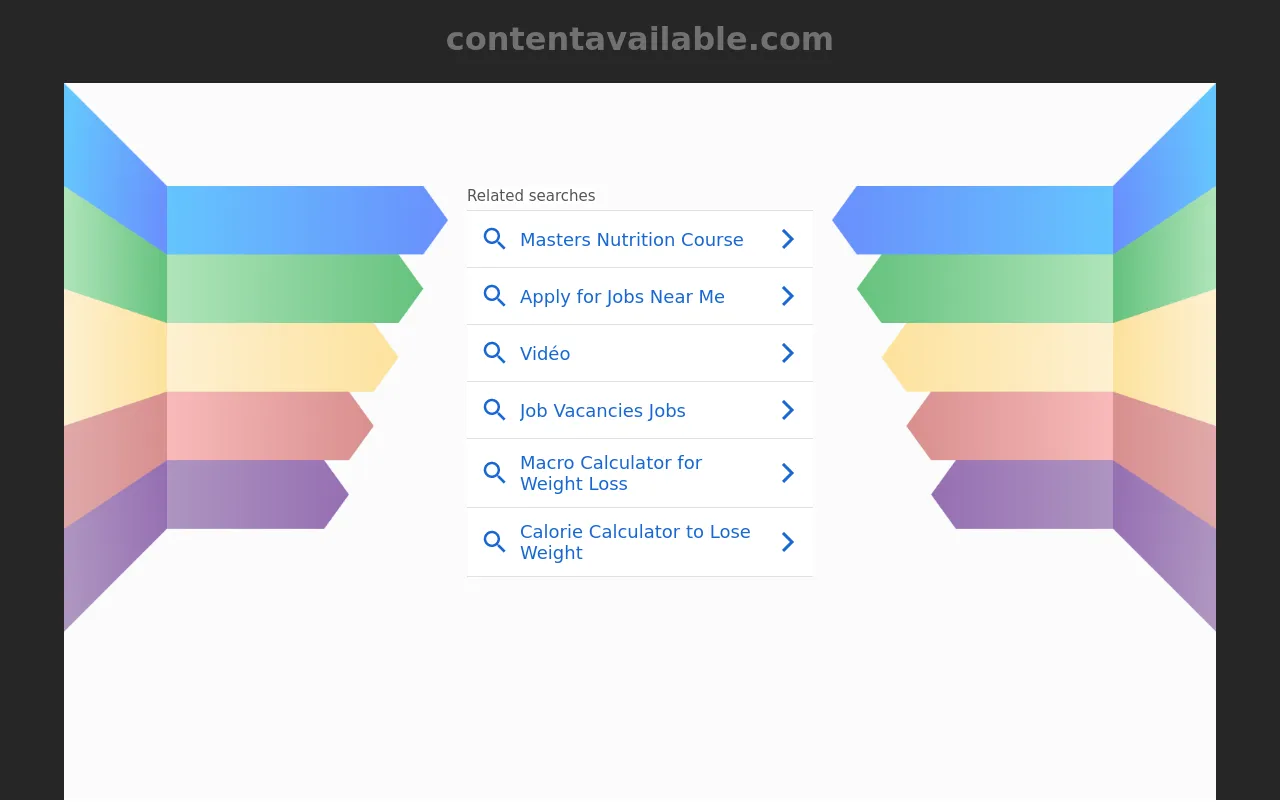Click search icon beside Masters Nutrition Course
This screenshot has width=1280, height=804.
tap(494, 239)
